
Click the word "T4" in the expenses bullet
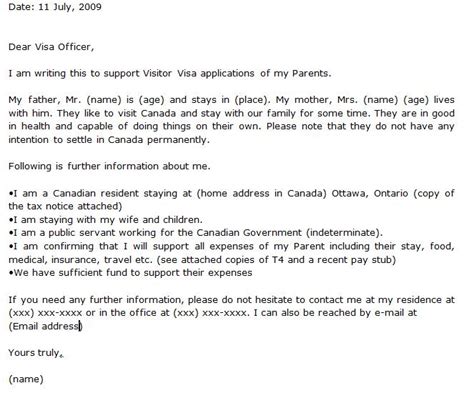click(277, 259)
